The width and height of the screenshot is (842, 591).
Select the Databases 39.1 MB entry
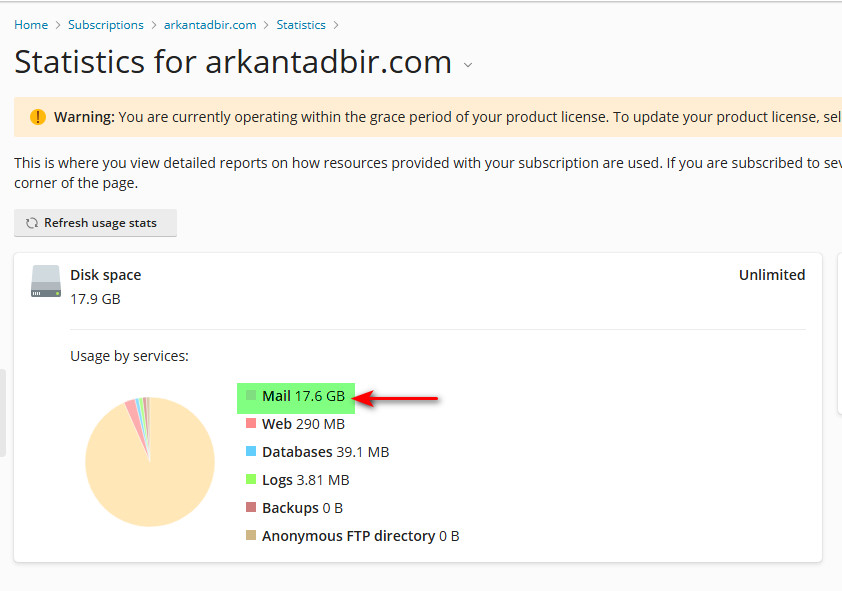pos(325,452)
